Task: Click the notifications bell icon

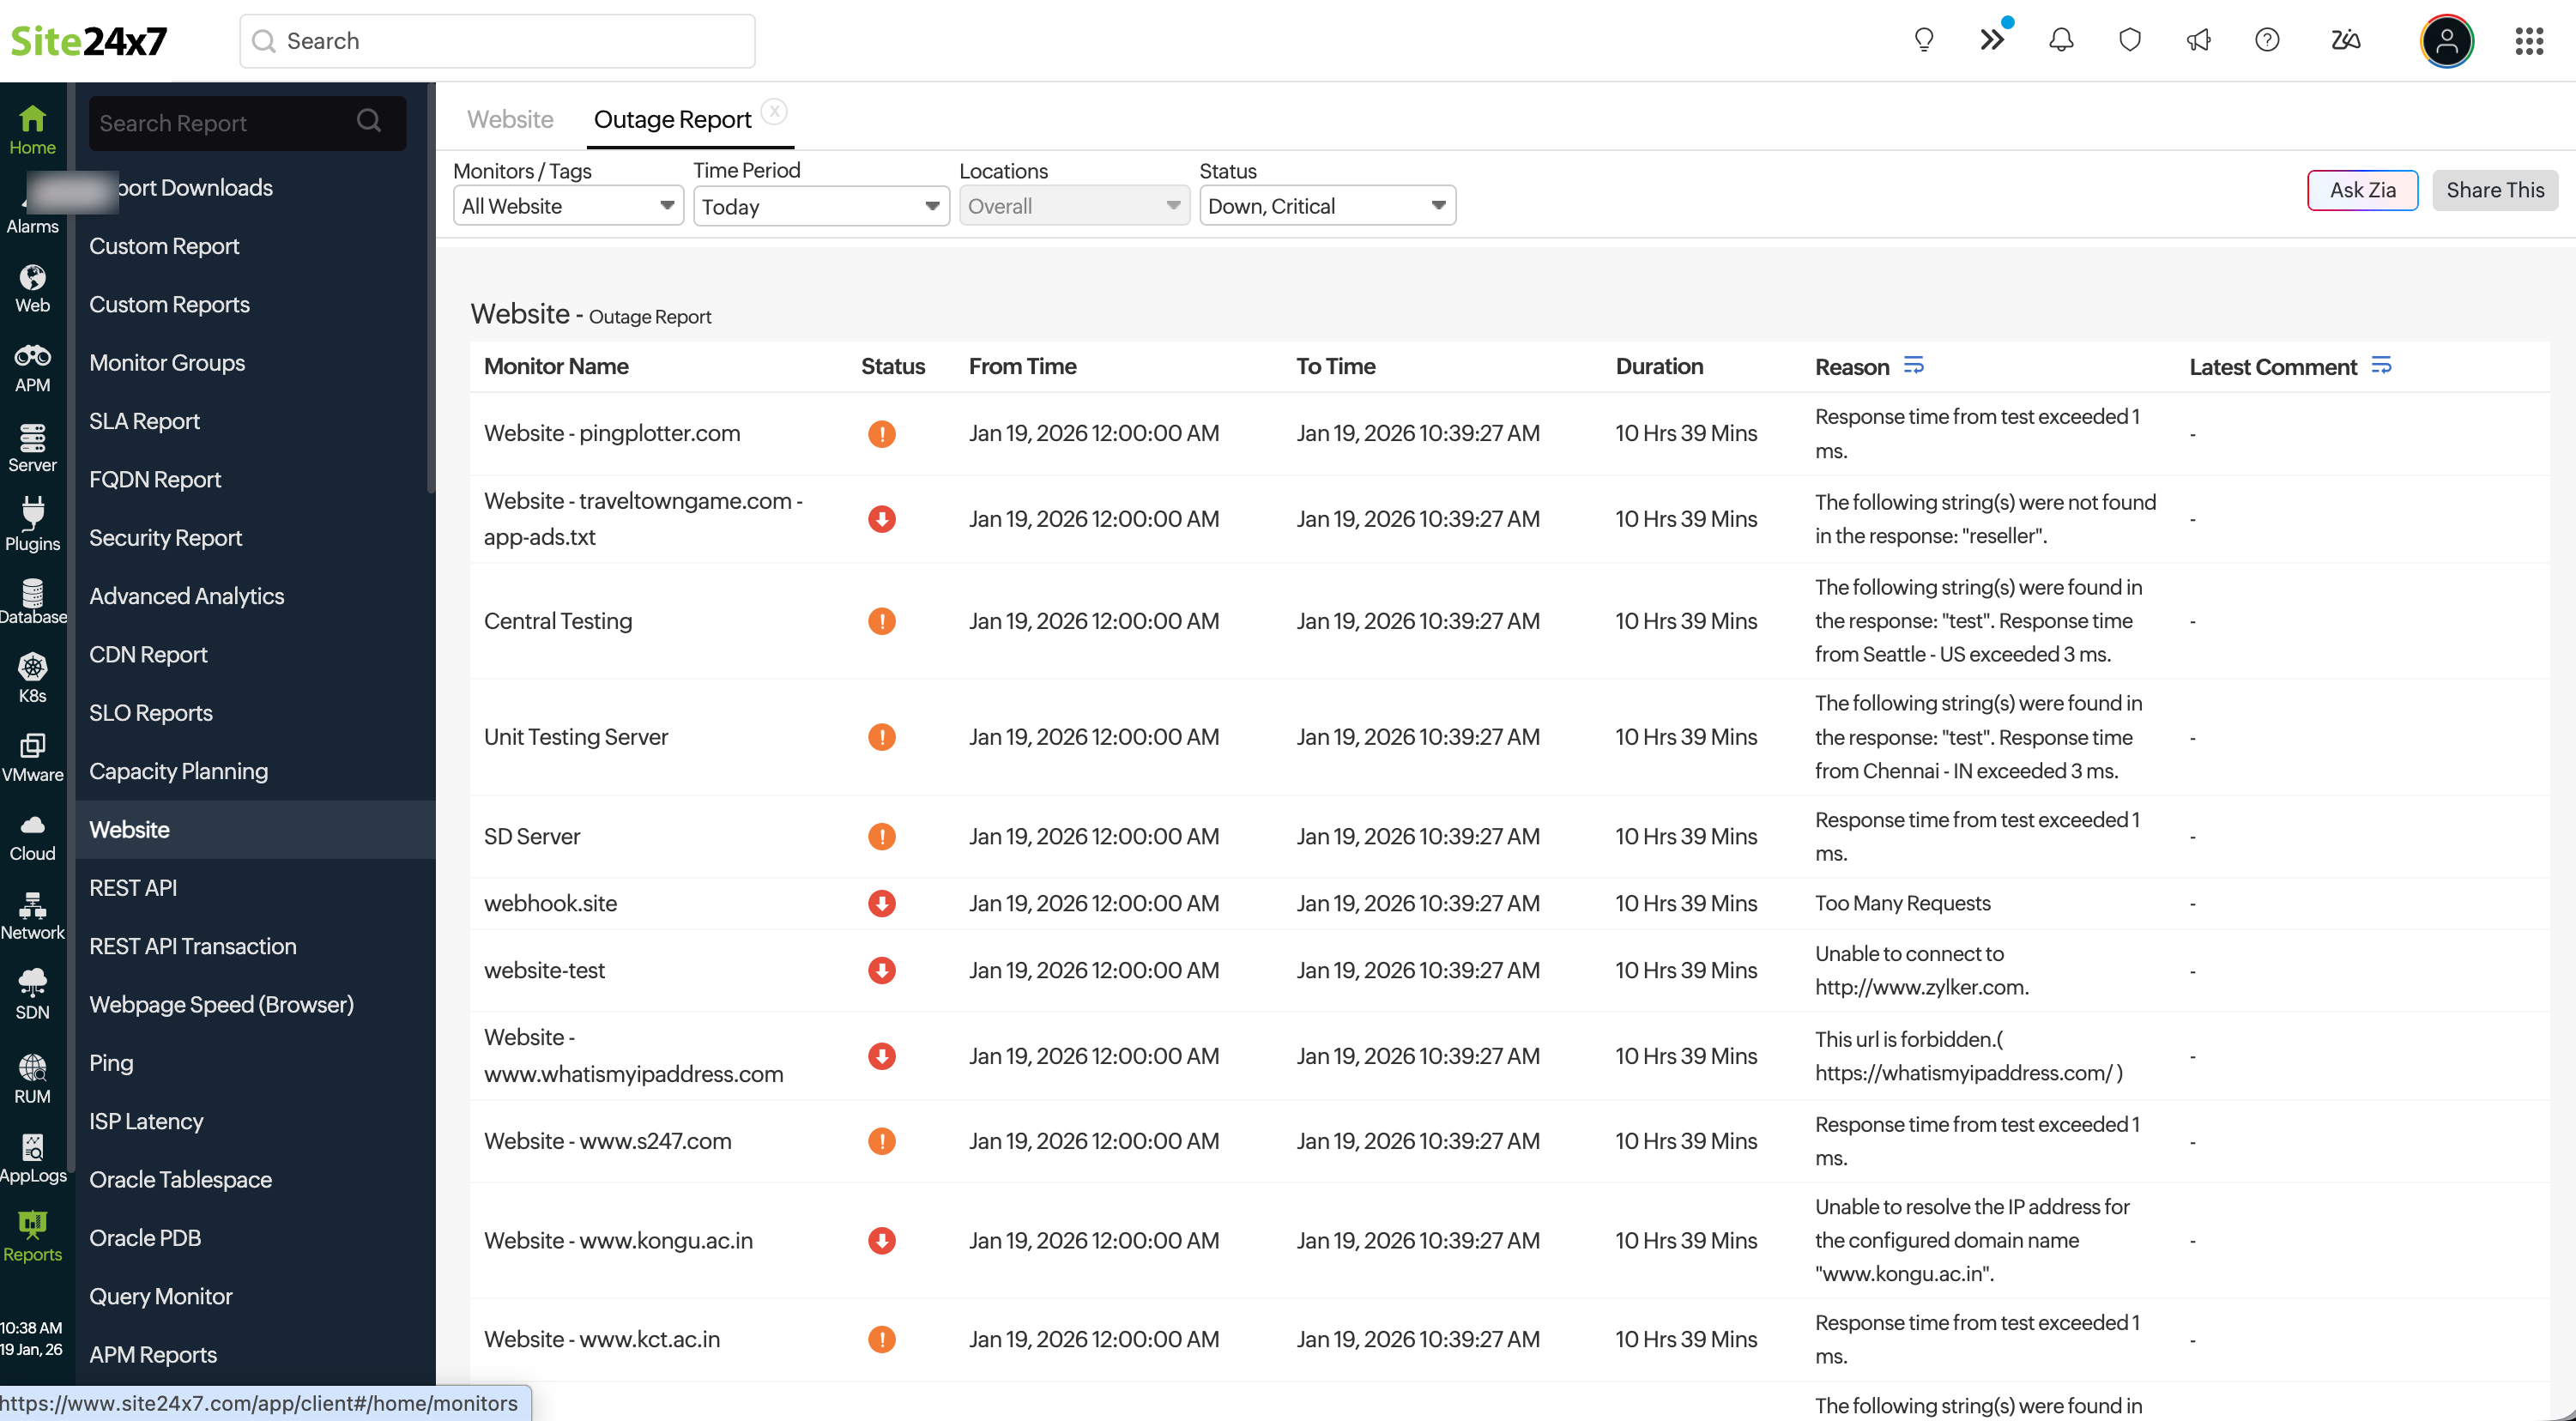Action: pyautogui.click(x=2060, y=40)
